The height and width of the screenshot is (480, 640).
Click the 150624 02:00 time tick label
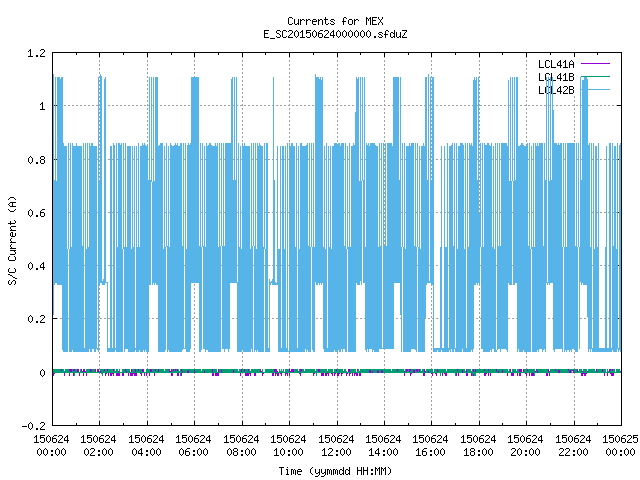coord(98,446)
